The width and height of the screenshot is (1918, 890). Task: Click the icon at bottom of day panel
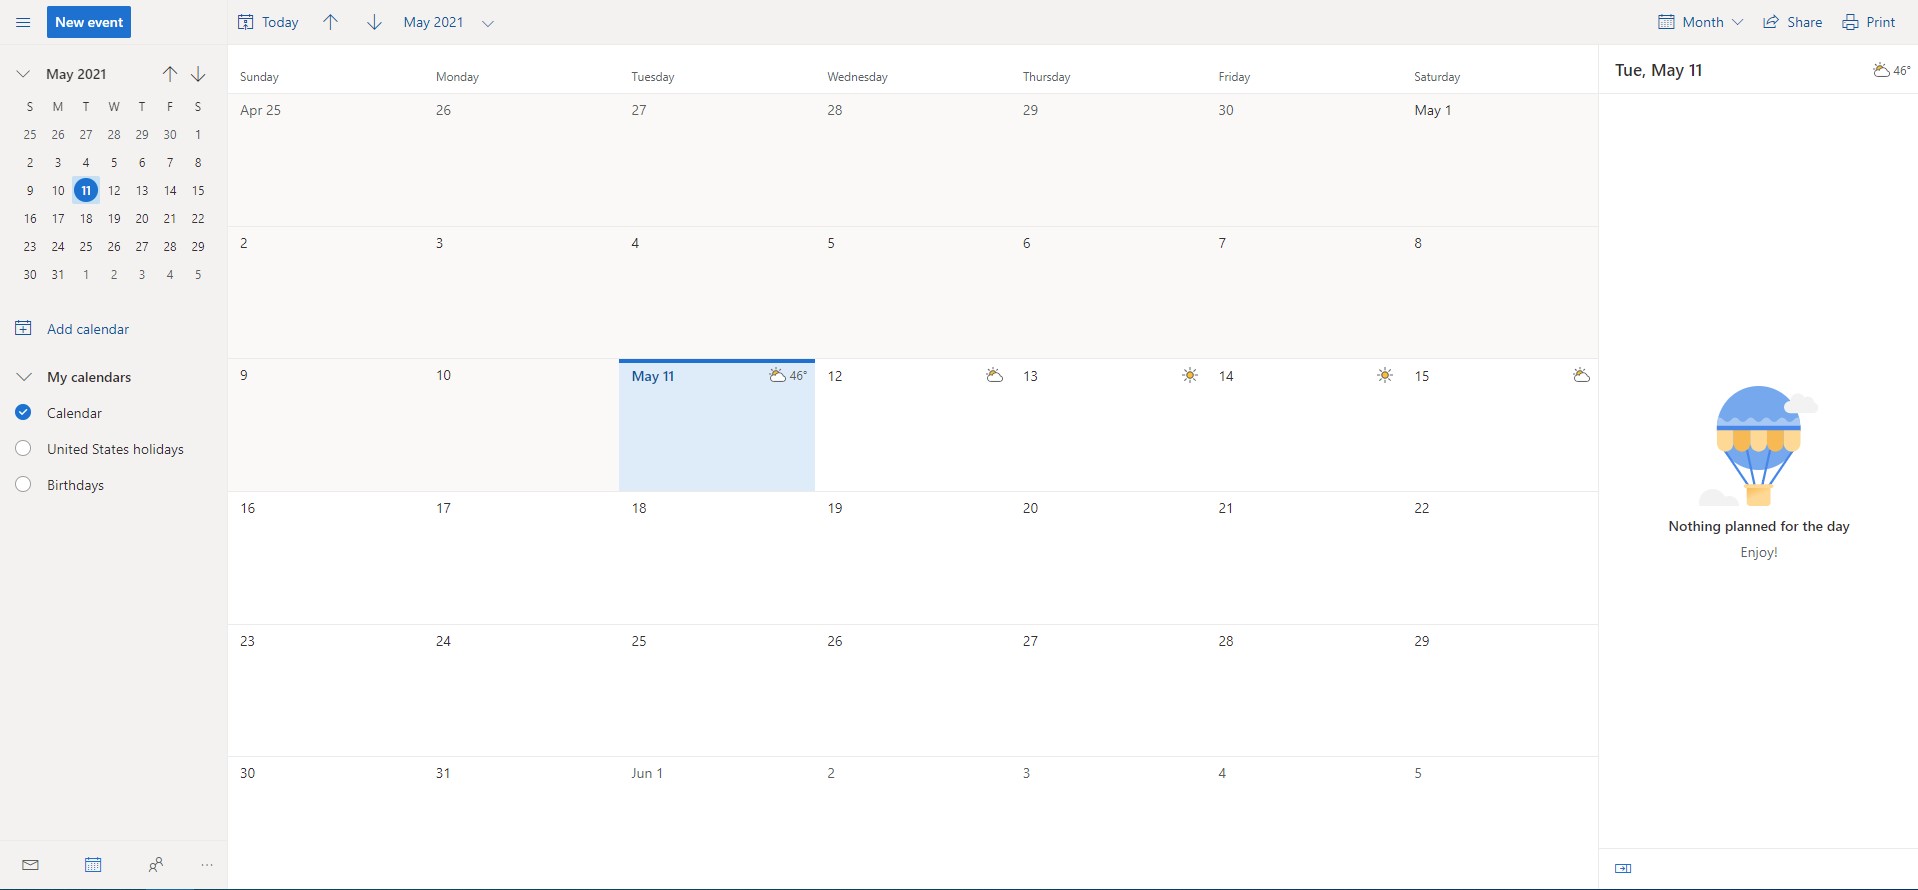[1623, 868]
